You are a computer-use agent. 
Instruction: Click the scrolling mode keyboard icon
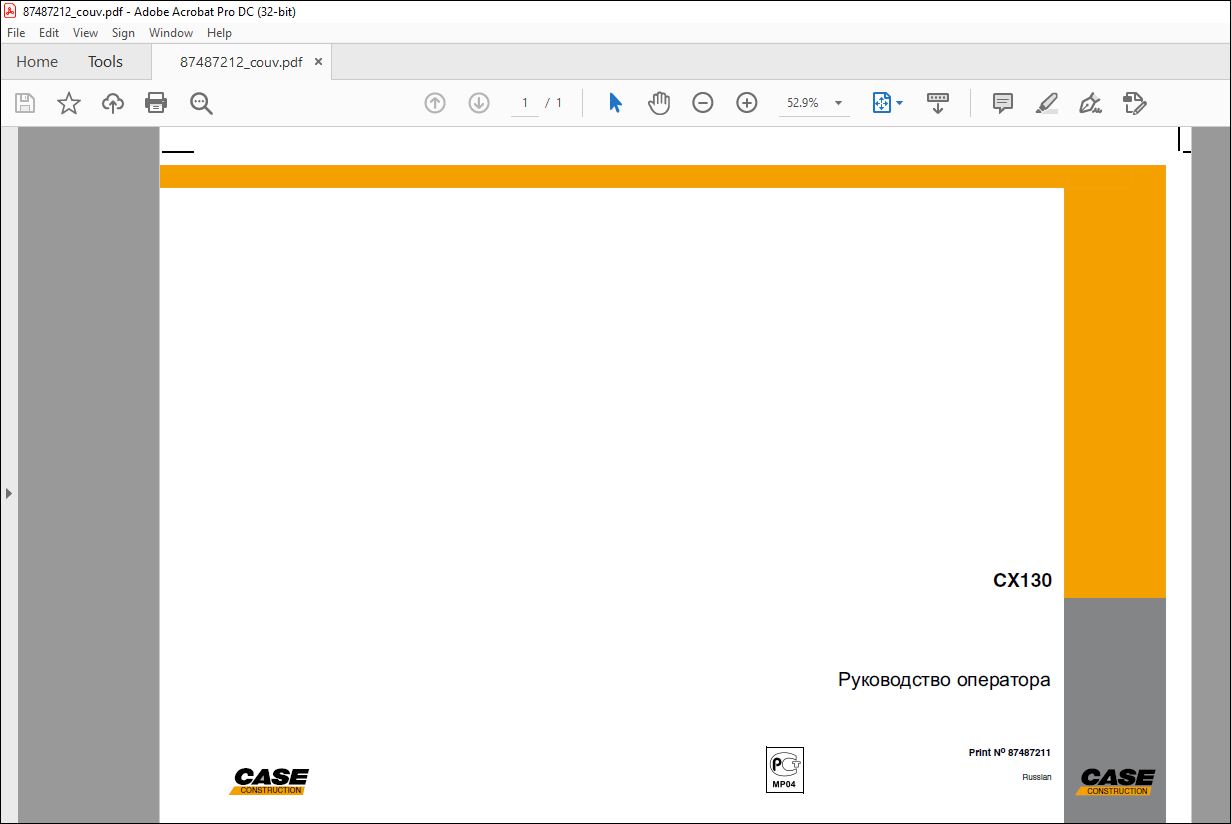click(938, 103)
